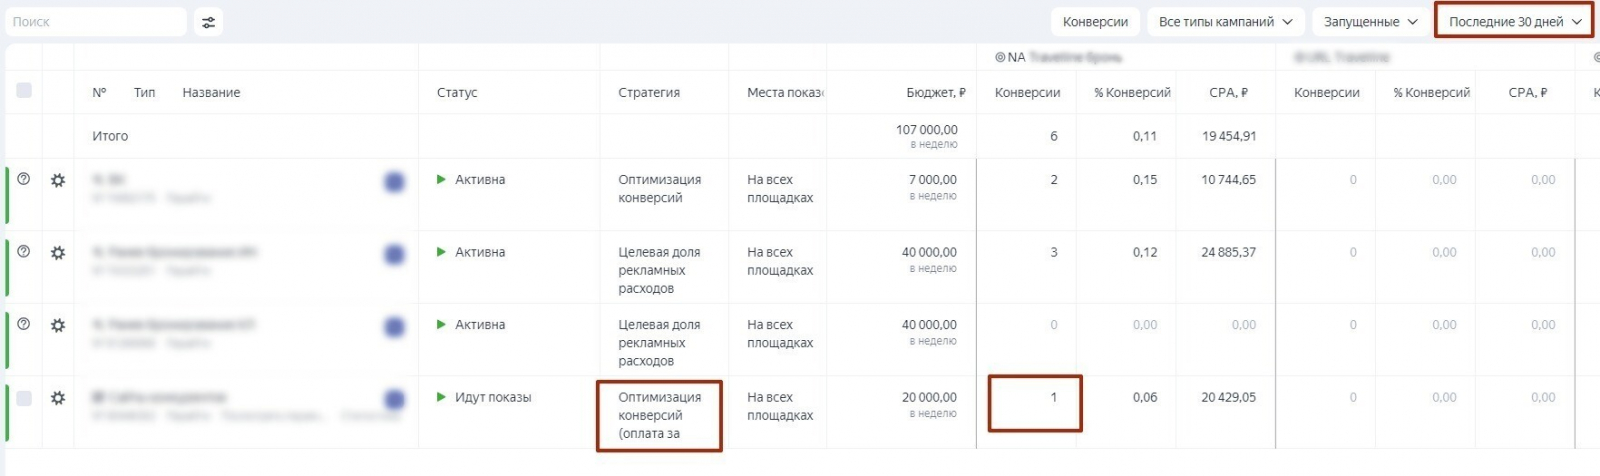Click the blue round swatch in the last campaign row
Screen dimensions: 1600x476
[x=394, y=400]
